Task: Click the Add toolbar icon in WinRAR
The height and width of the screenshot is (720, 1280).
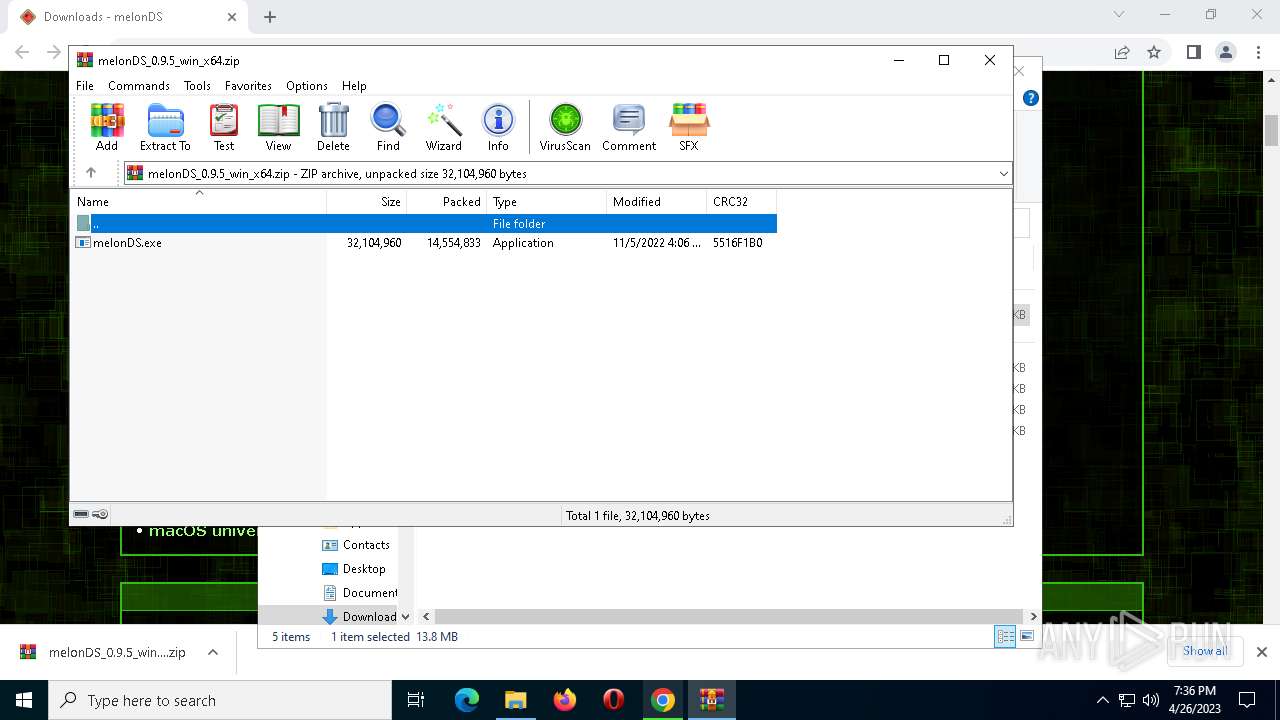Action: (107, 127)
